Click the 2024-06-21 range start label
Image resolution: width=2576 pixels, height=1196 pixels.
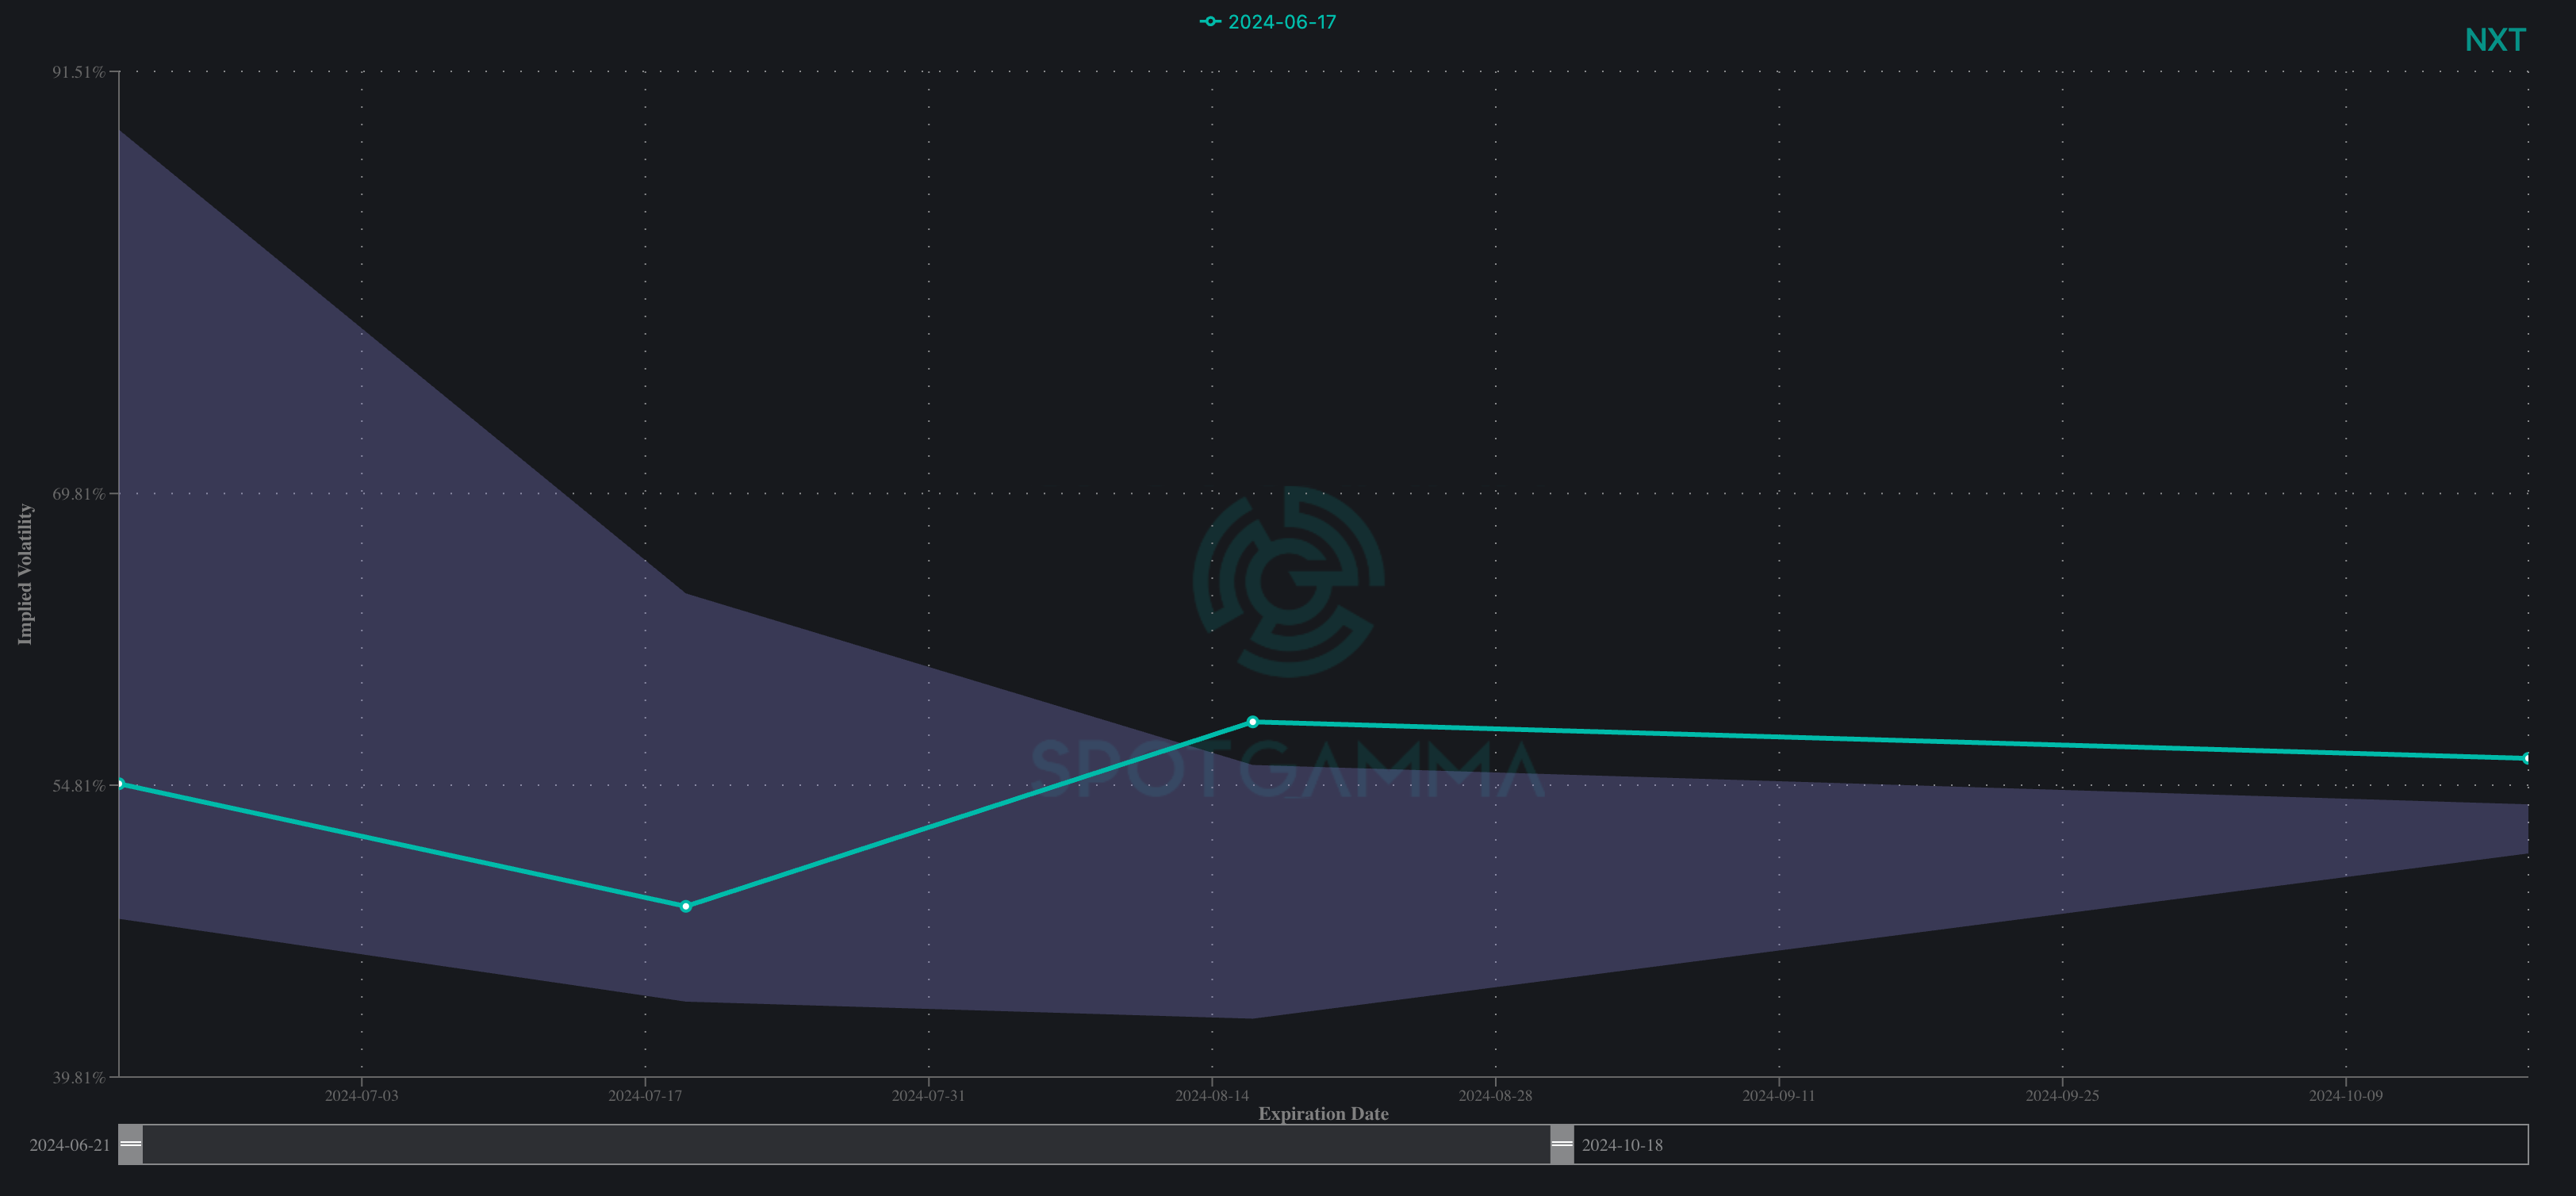pyautogui.click(x=69, y=1145)
